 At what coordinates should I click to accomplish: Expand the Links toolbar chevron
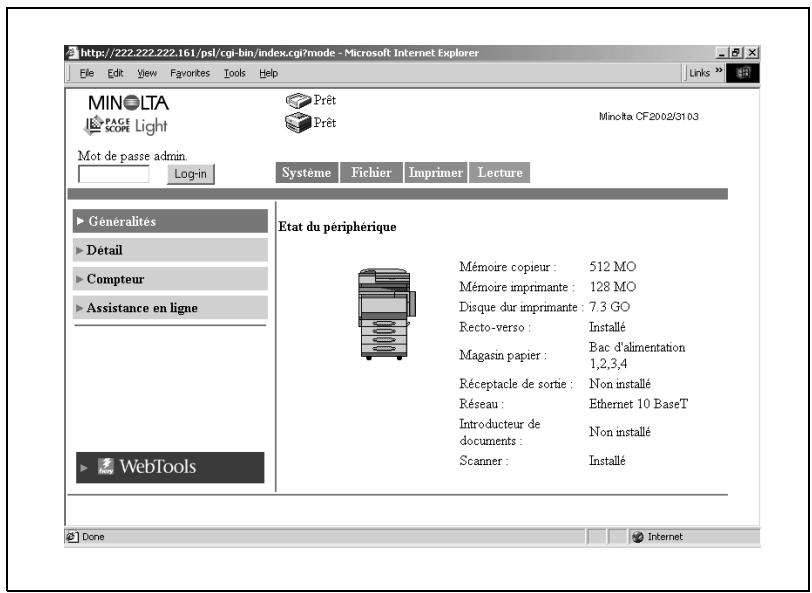click(x=719, y=70)
